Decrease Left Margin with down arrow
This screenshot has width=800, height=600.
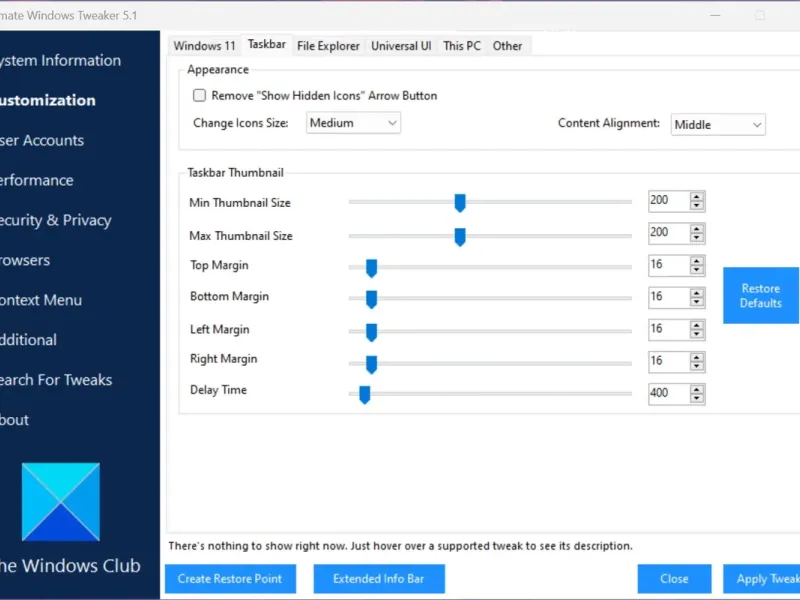tap(696, 334)
